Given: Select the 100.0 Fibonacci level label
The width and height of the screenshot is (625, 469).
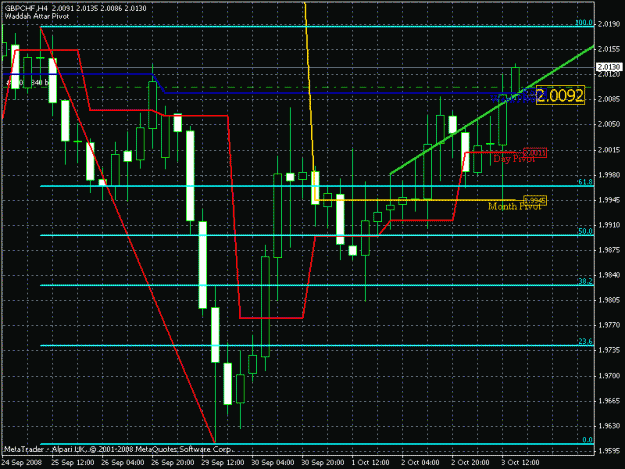Looking at the screenshot, I should pos(584,23).
